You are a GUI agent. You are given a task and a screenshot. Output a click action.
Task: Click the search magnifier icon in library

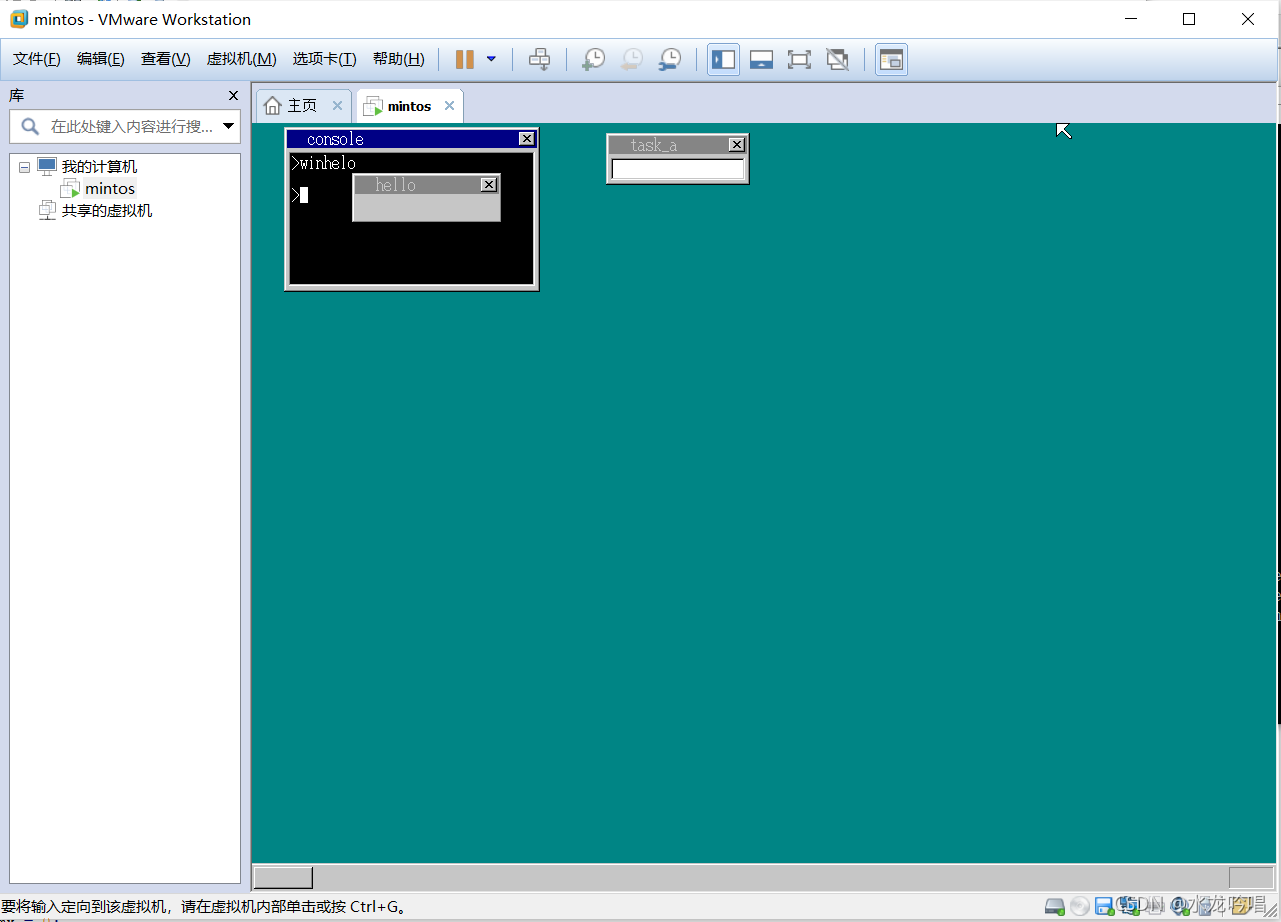[x=30, y=126]
